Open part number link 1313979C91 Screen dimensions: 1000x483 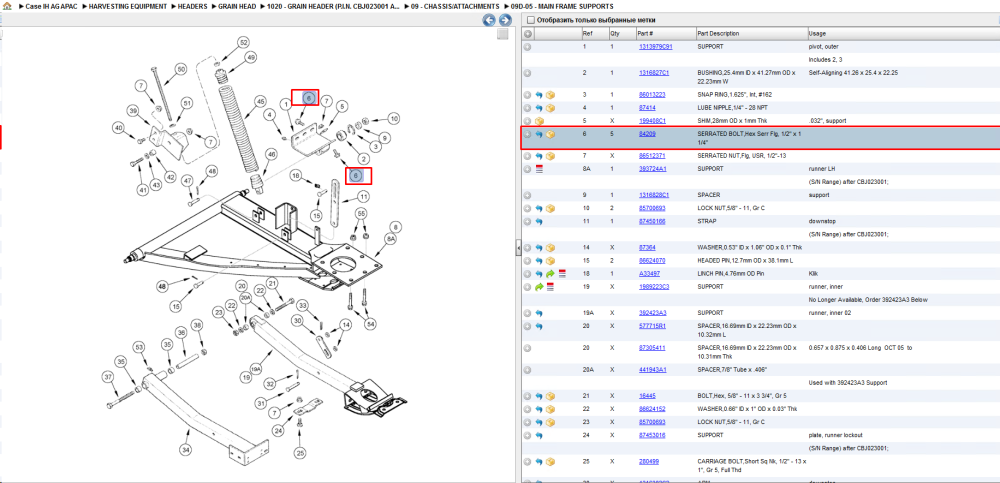[x=656, y=47]
